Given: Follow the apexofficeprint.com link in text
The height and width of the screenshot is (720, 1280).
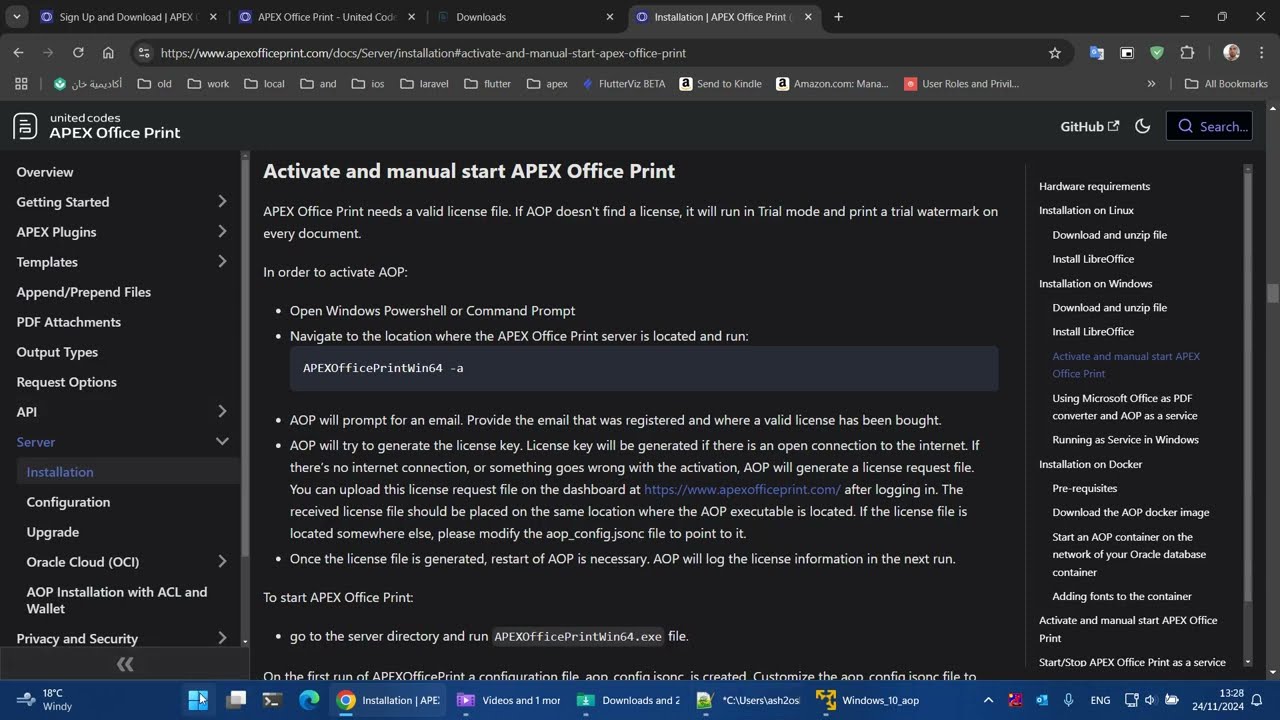Looking at the screenshot, I should (x=742, y=489).
